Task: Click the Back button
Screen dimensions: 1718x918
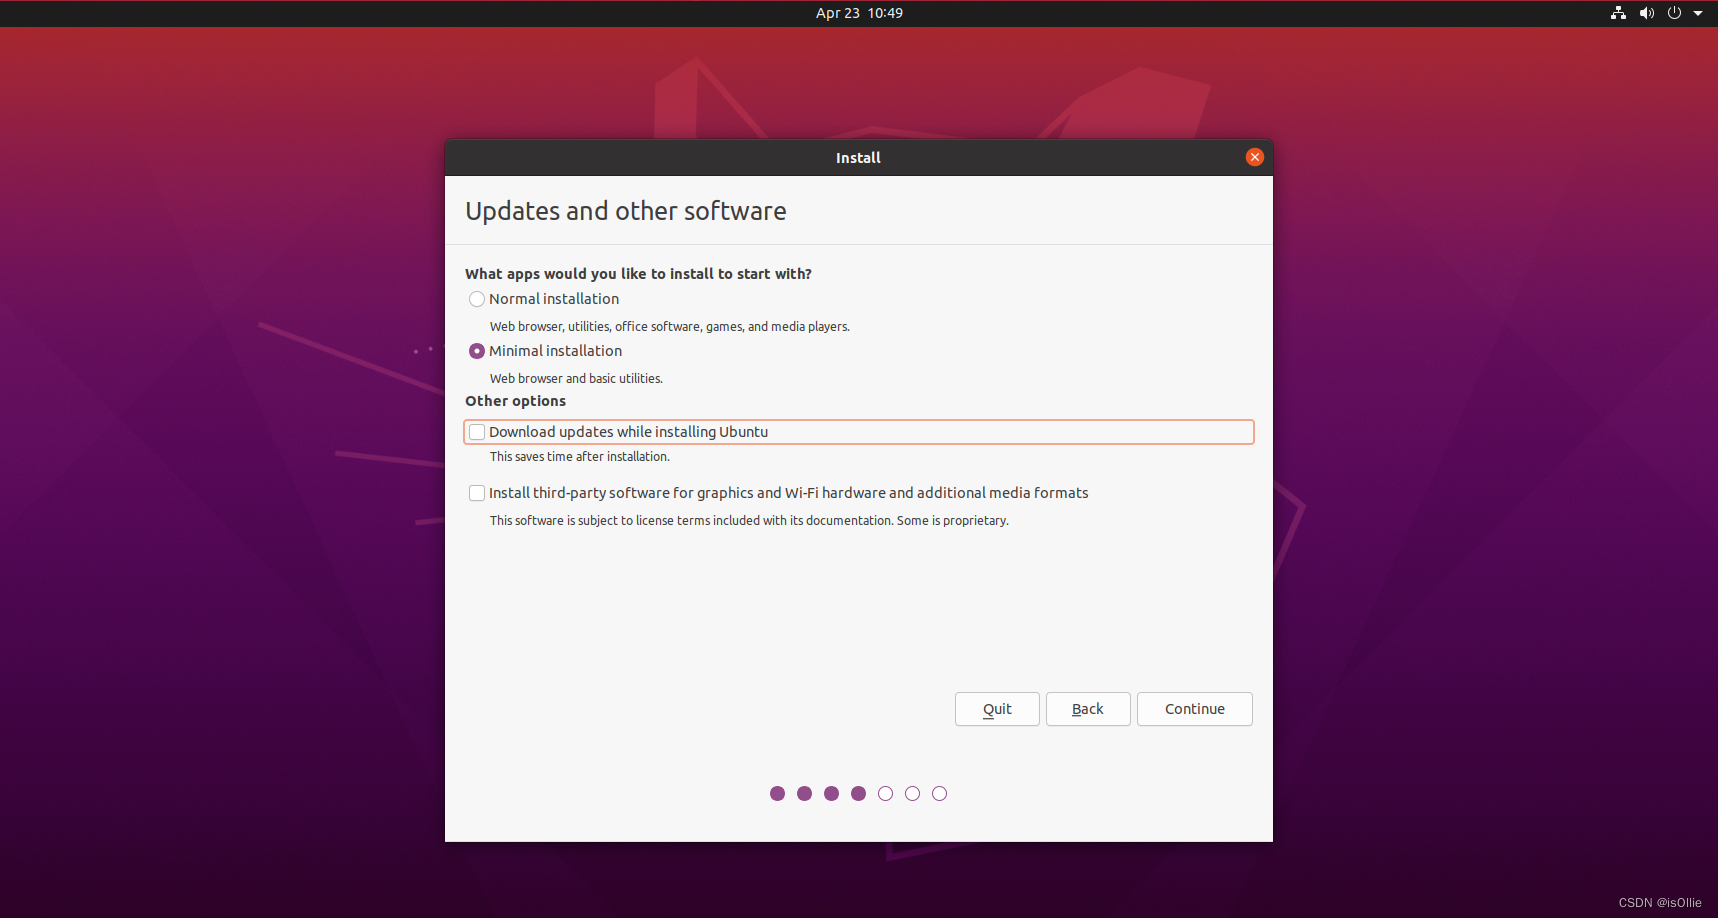Action: [x=1088, y=709]
